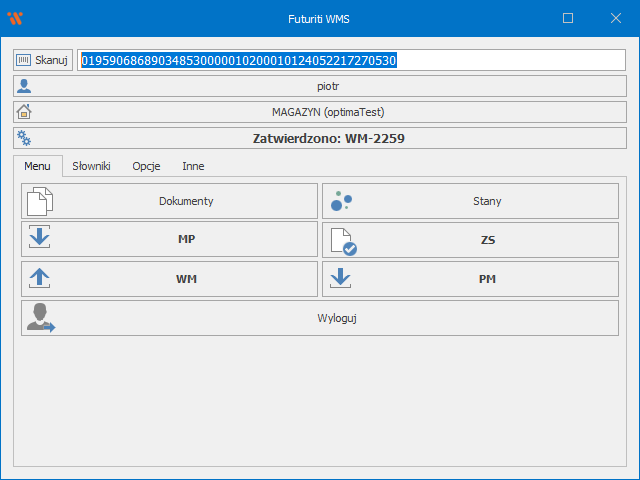Click the barcode icon on Skanuj button
The image size is (640, 480).
coord(24,60)
